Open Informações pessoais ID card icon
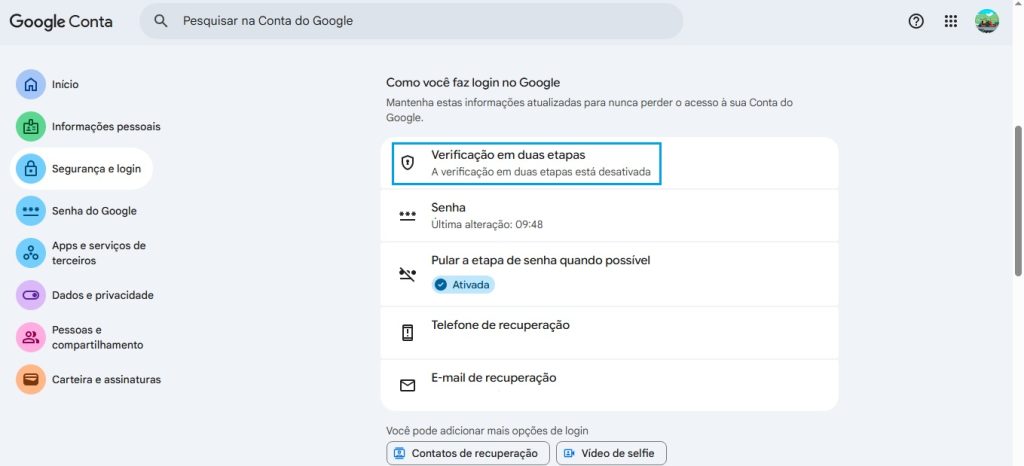Image resolution: width=1024 pixels, height=466 pixels. (x=31, y=127)
